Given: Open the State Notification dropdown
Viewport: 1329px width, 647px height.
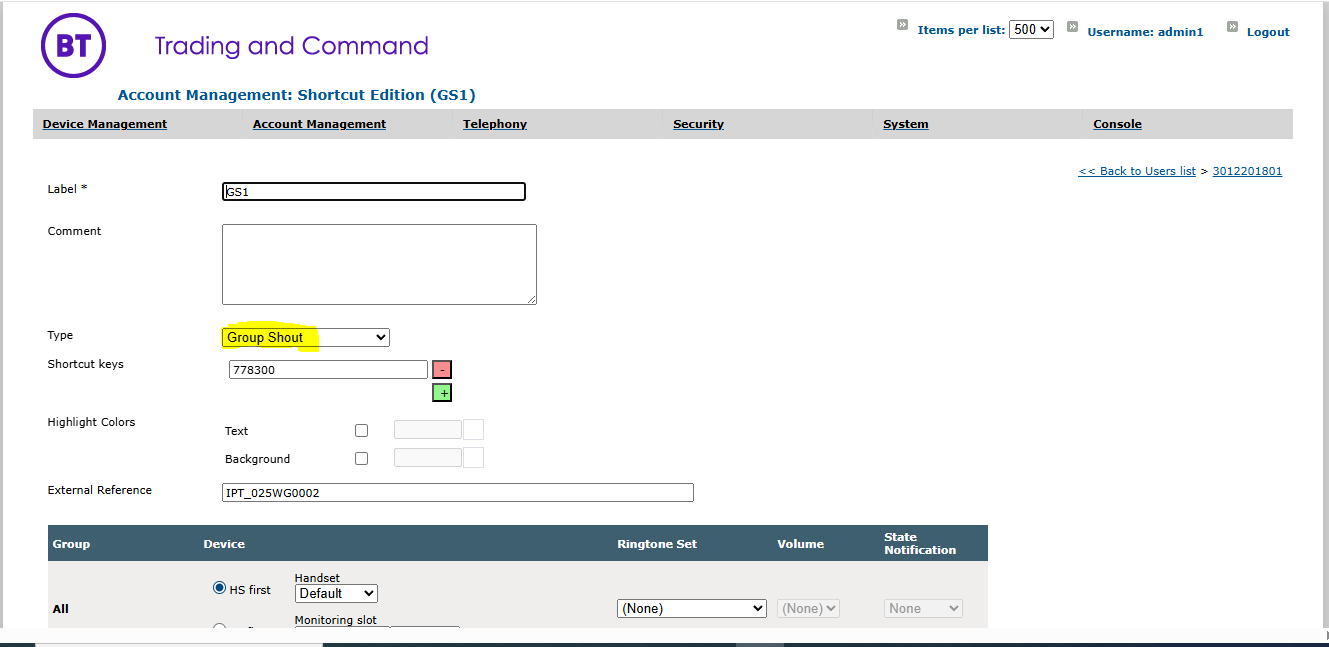Looking at the screenshot, I should pyautogui.click(x=923, y=608).
